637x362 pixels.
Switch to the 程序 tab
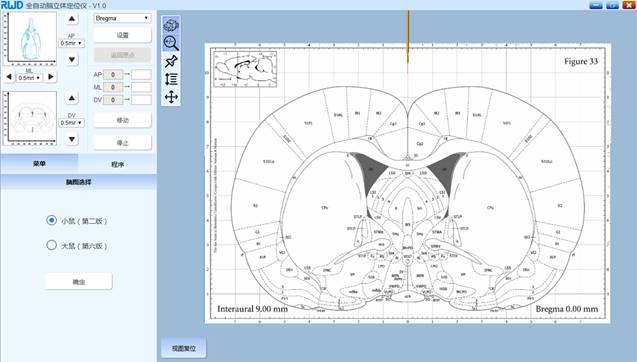click(x=117, y=164)
